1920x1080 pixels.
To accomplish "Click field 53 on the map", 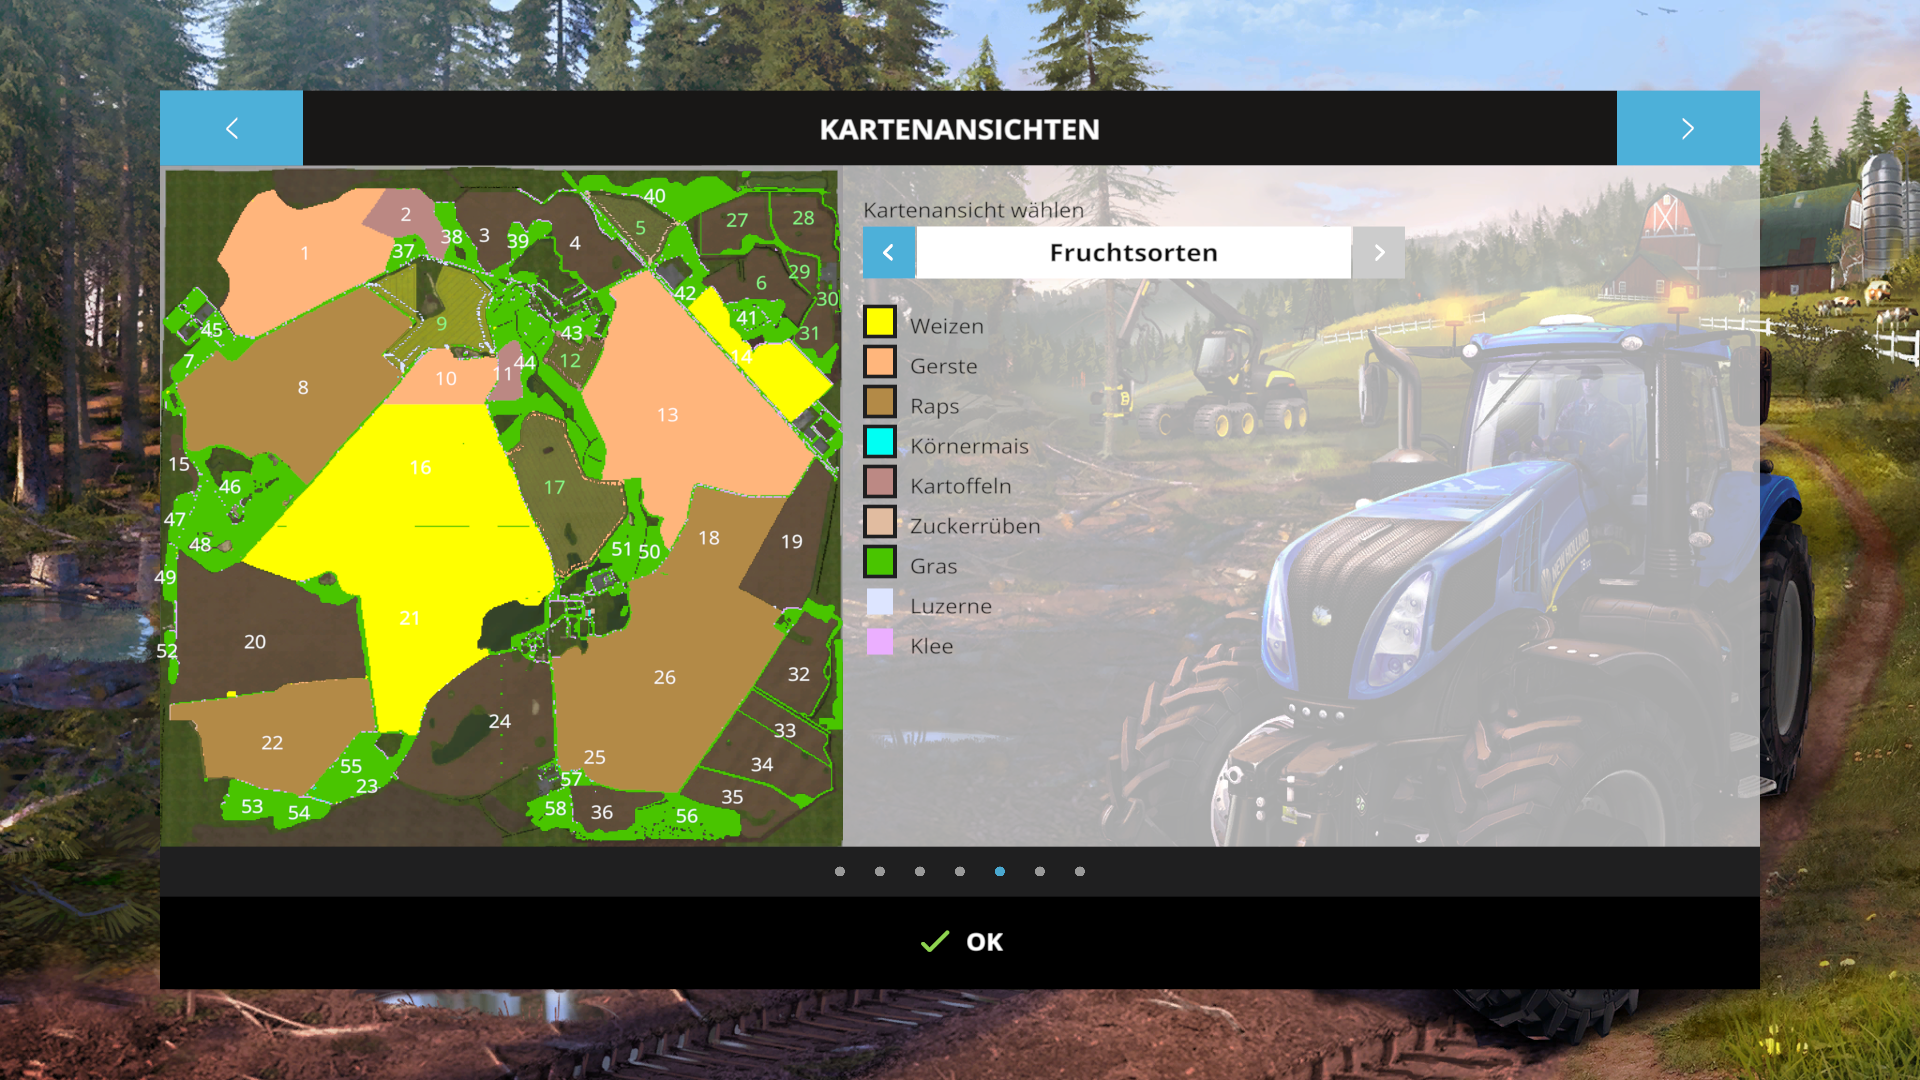I will click(x=252, y=806).
